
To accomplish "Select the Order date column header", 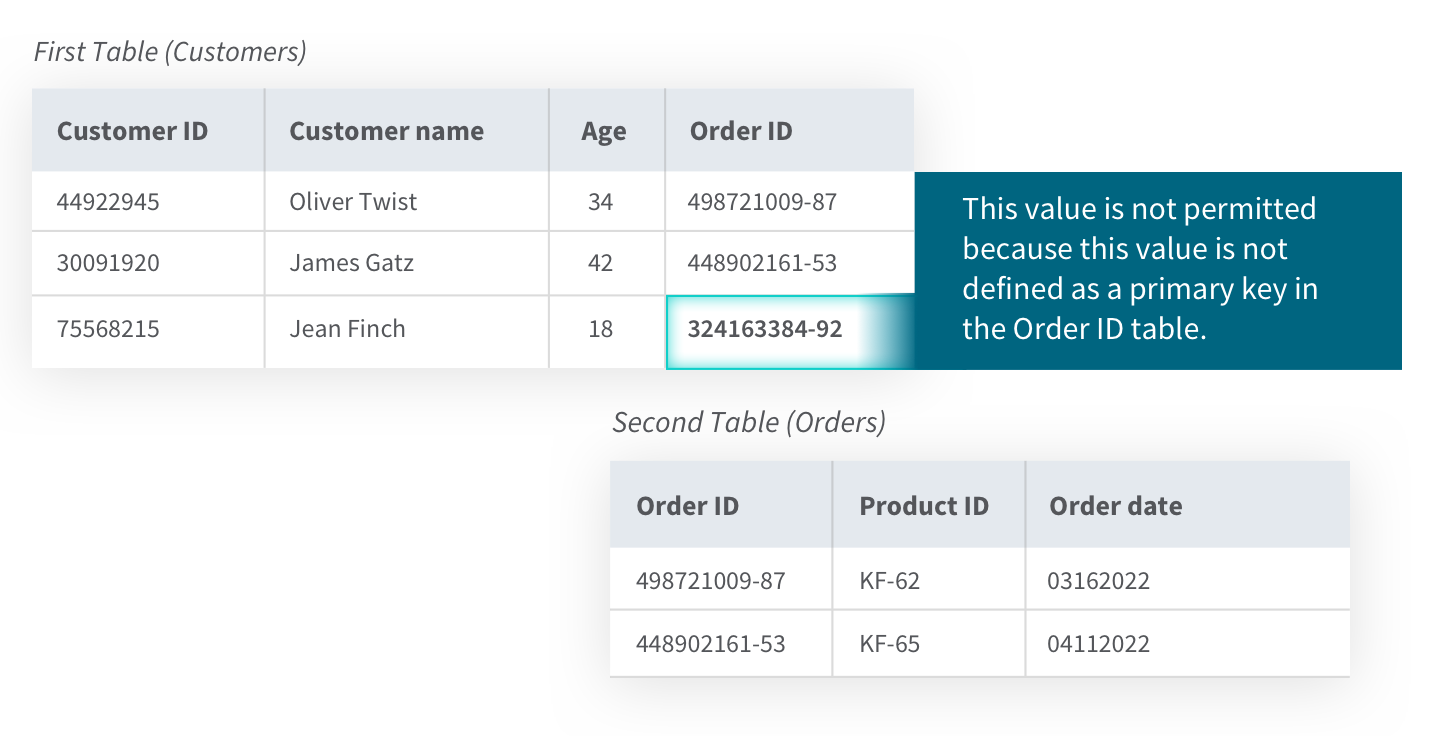I will point(1188,505).
